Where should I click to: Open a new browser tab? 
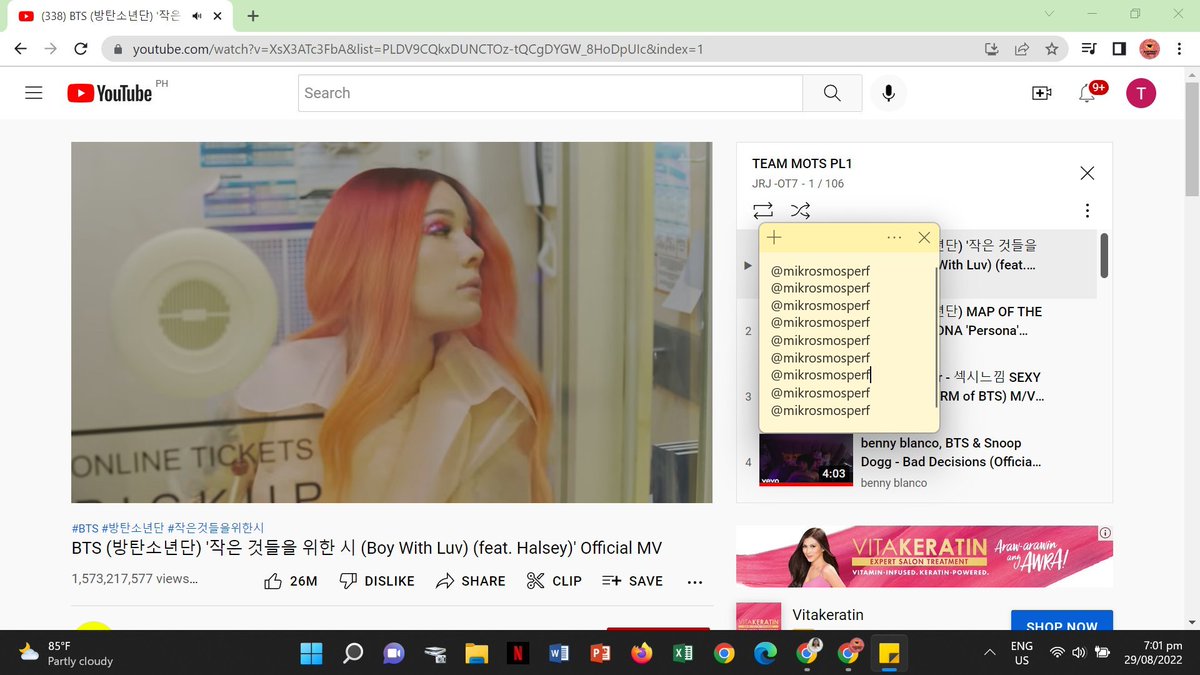pos(253,16)
